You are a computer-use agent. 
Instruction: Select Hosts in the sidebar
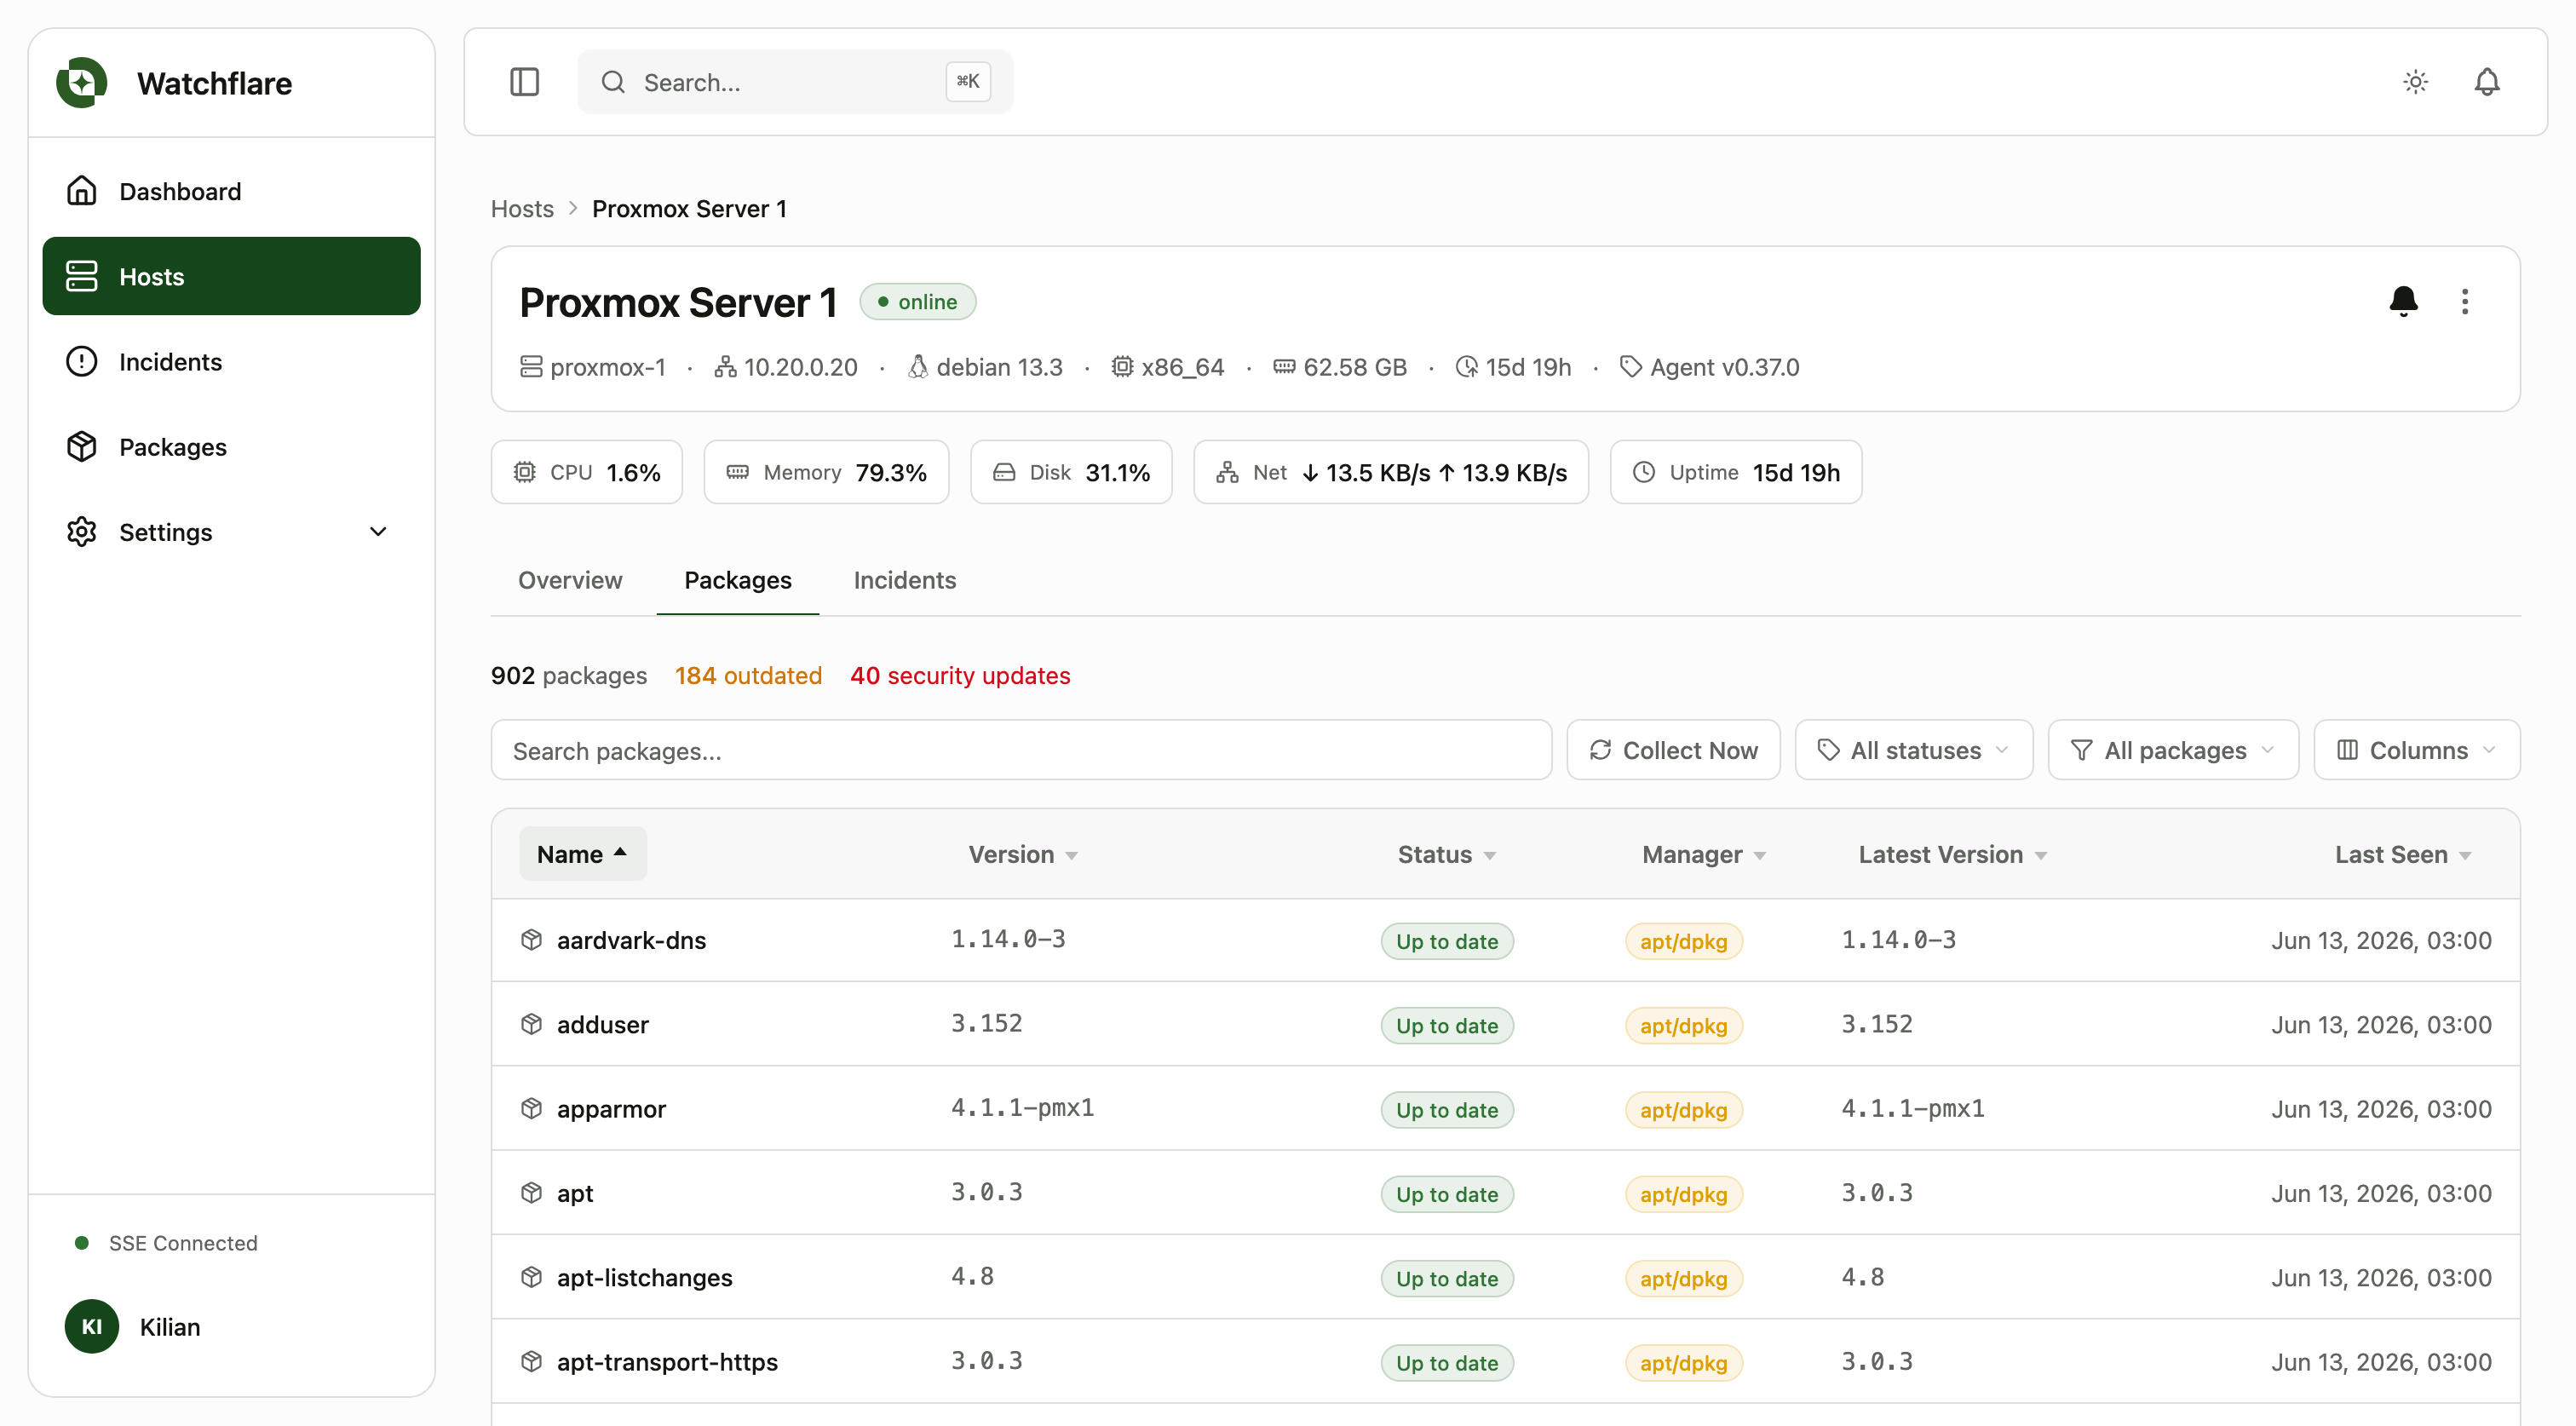(231, 276)
